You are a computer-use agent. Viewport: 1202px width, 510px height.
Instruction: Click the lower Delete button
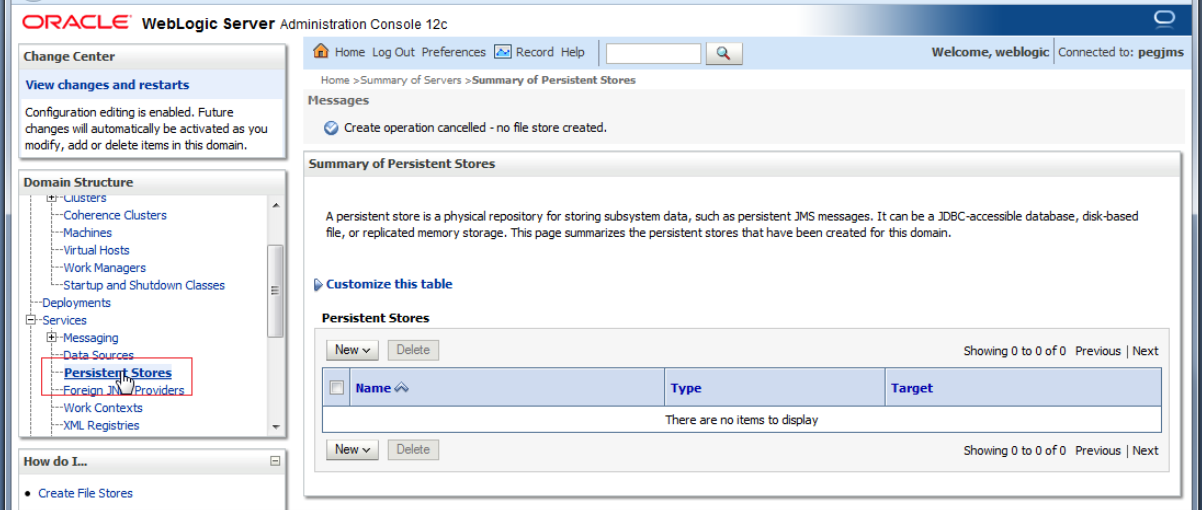click(413, 450)
